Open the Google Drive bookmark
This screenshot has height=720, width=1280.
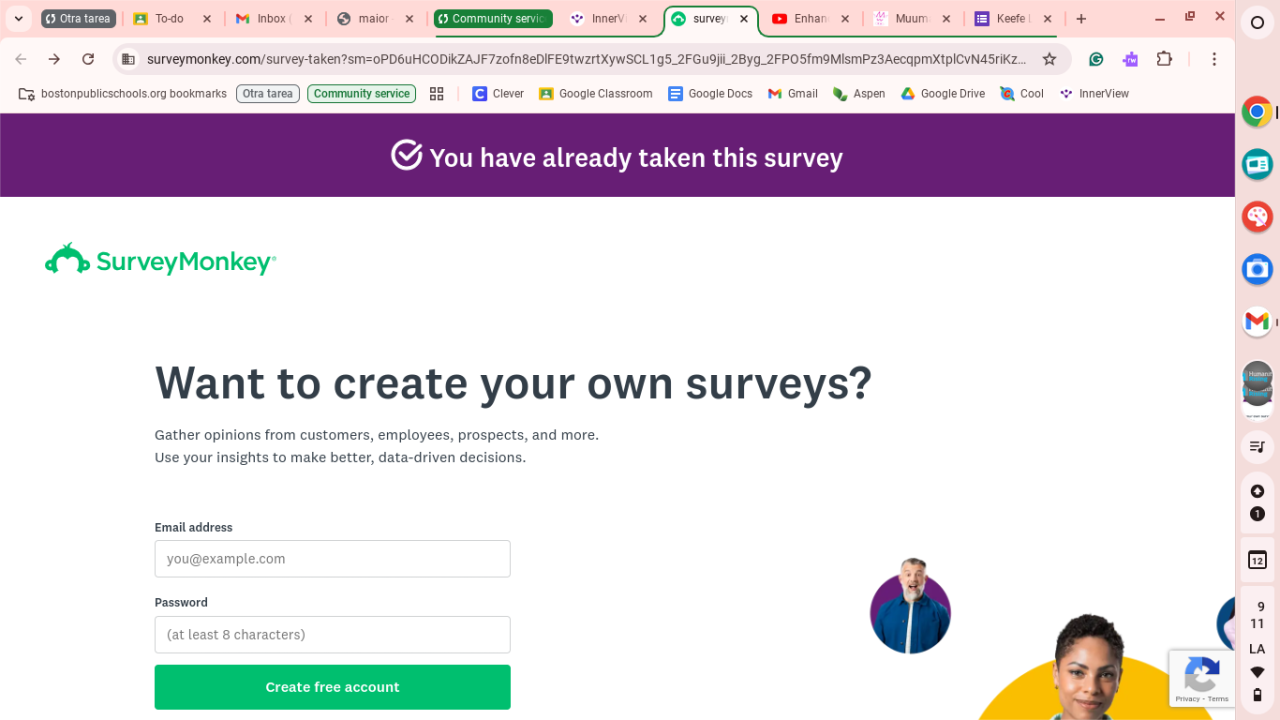pos(942,94)
